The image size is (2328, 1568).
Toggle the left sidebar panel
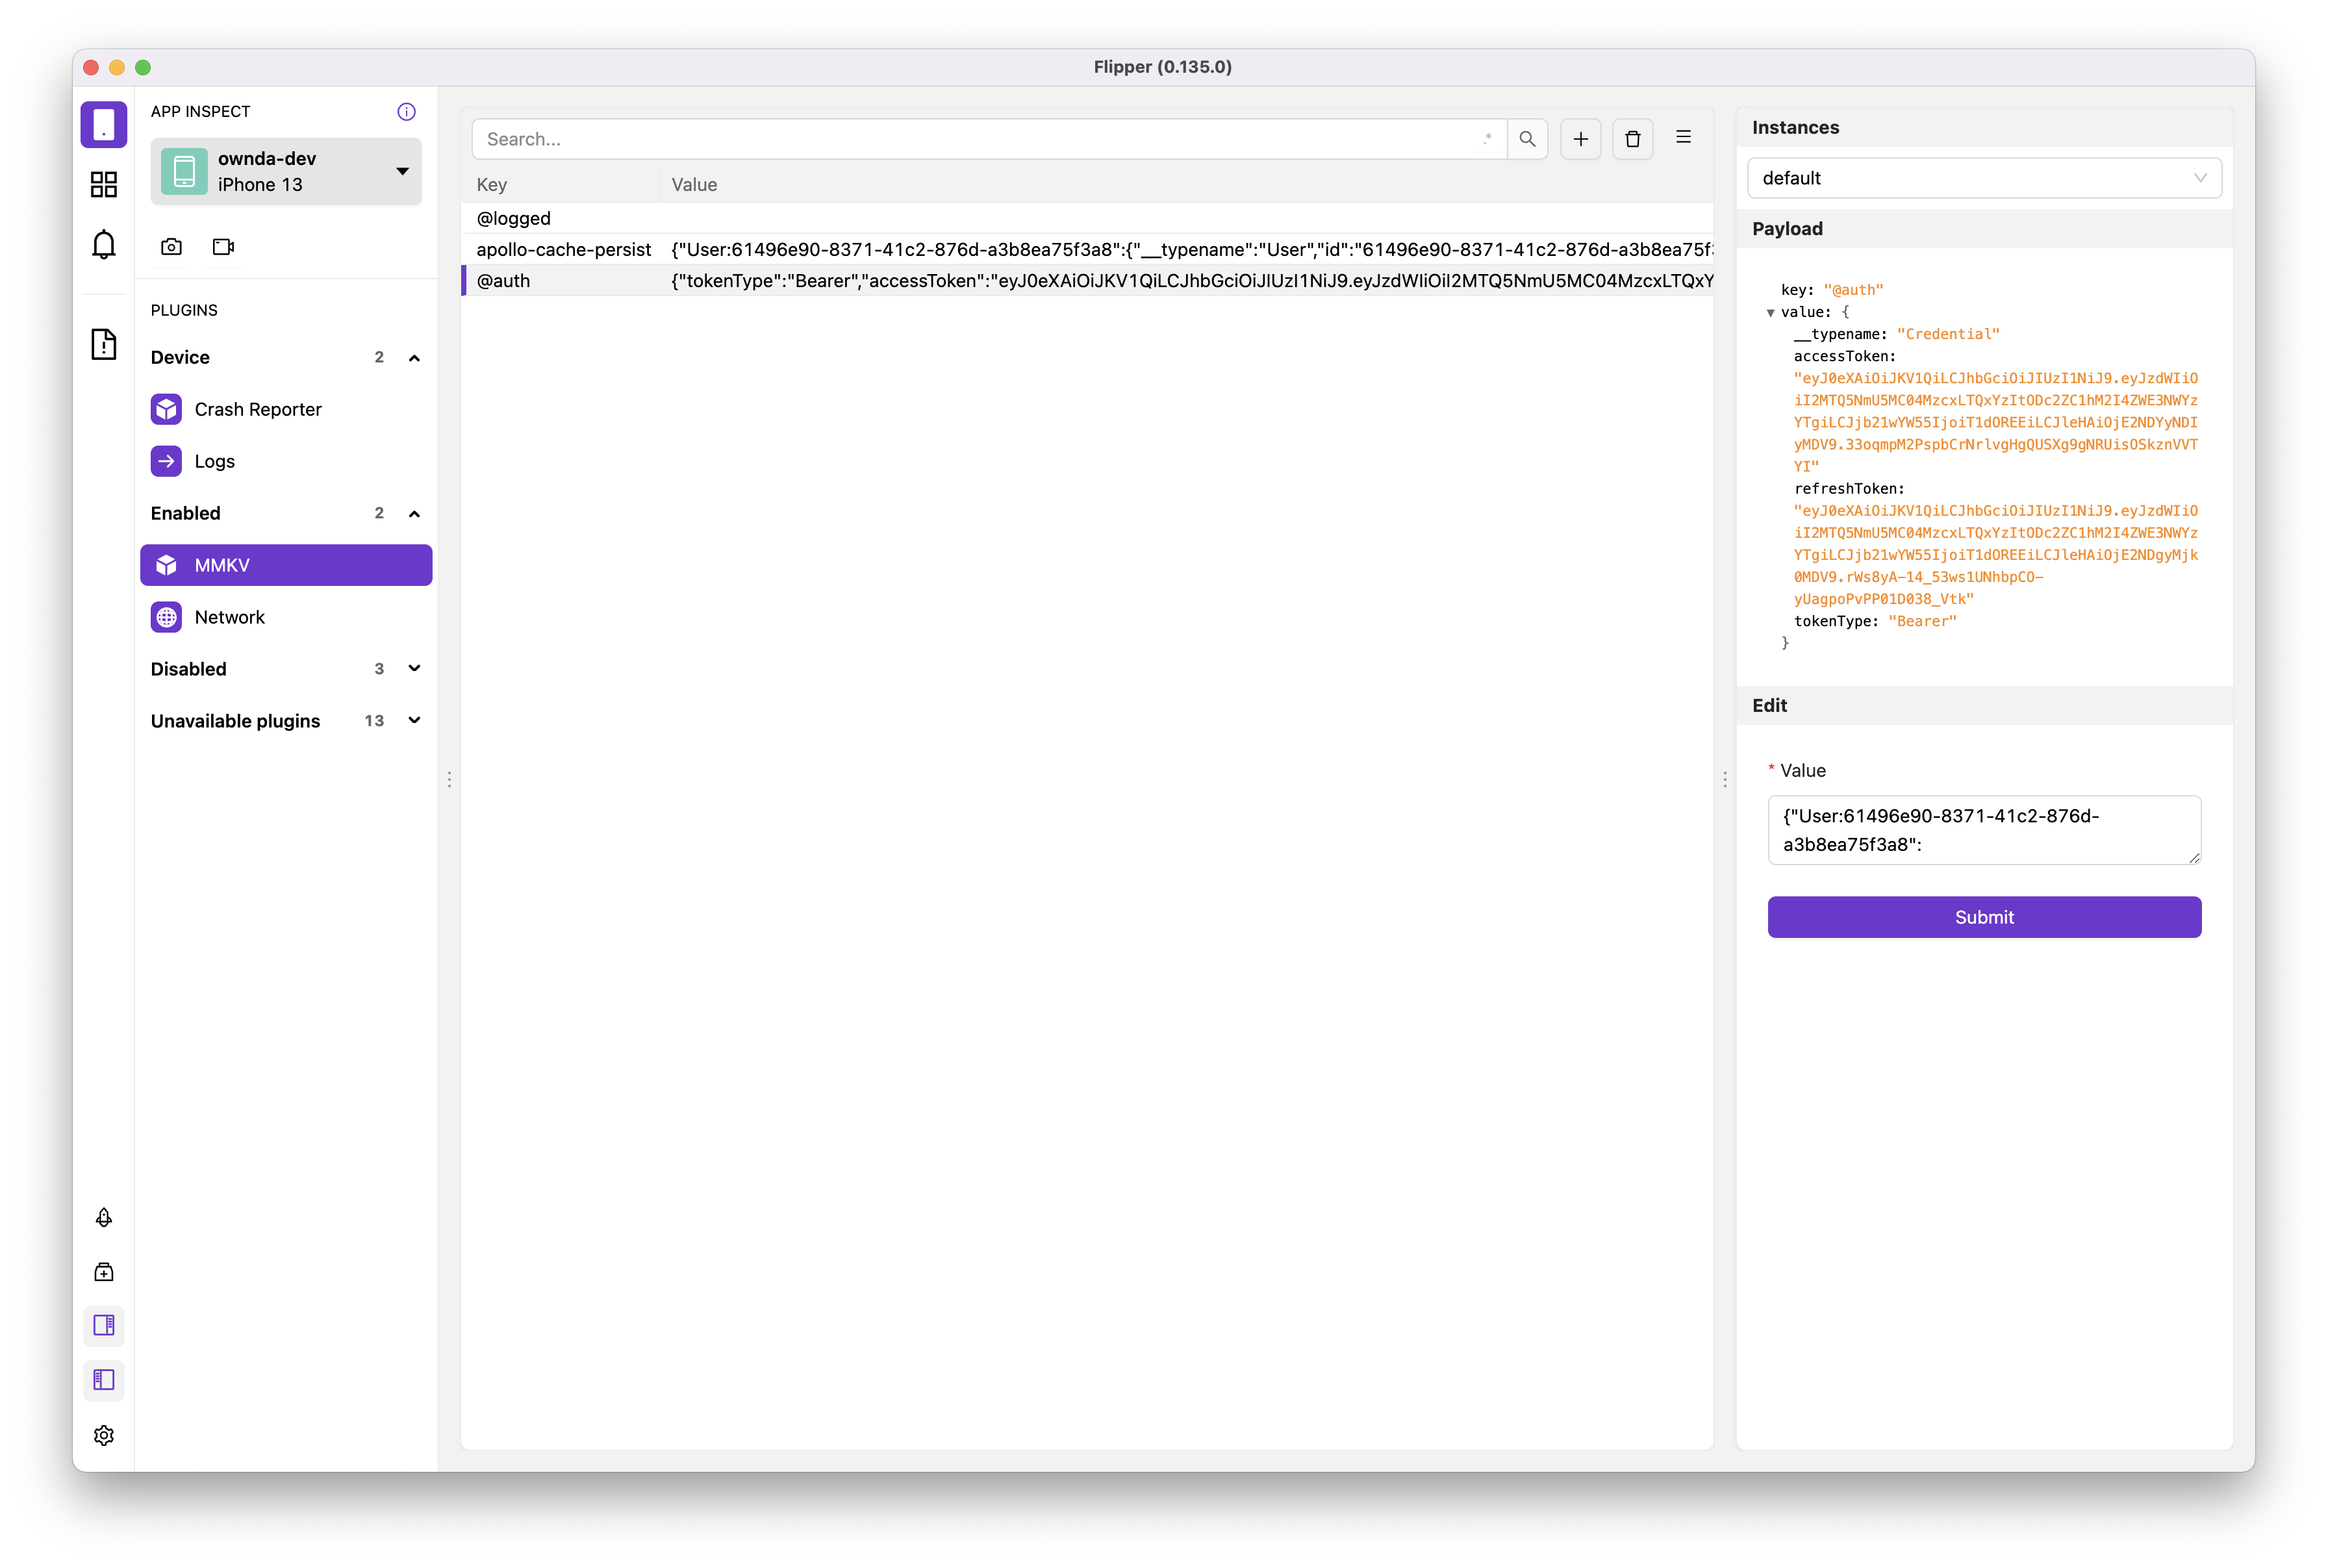[103, 1380]
